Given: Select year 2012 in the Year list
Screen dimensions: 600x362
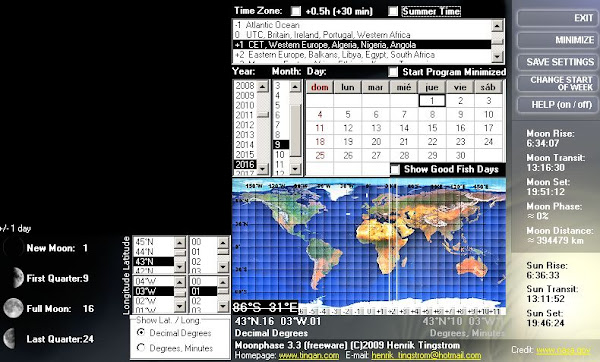Looking at the screenshot, I should point(245,125).
